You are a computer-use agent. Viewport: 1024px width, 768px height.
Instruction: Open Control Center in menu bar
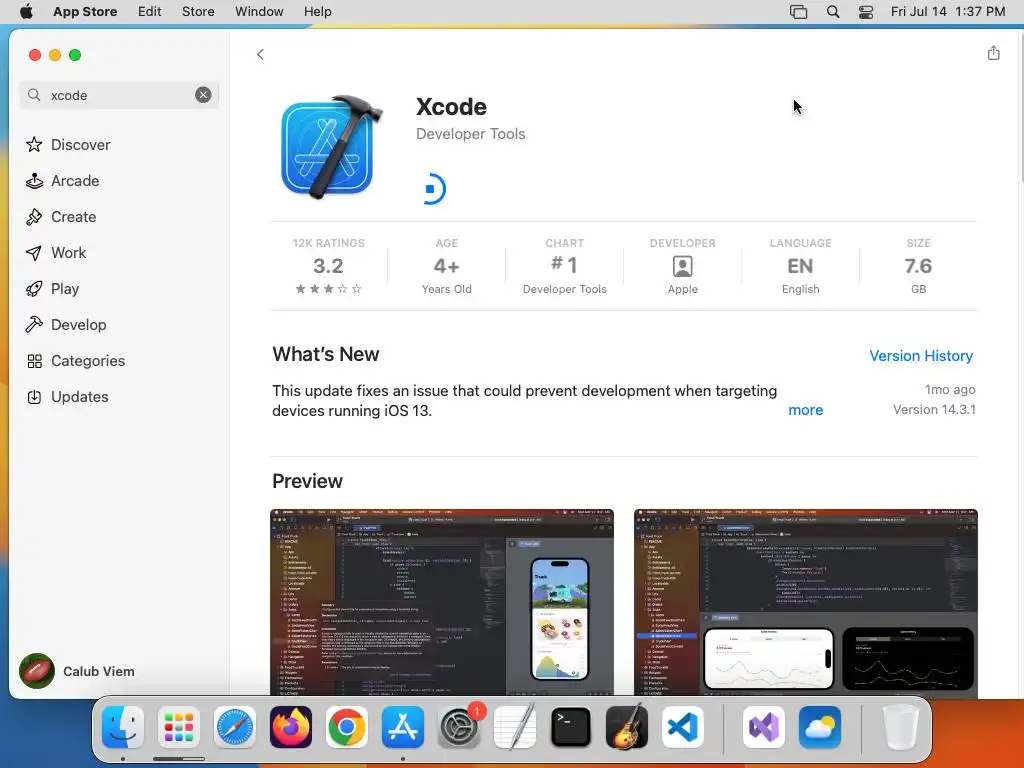pyautogui.click(x=866, y=12)
